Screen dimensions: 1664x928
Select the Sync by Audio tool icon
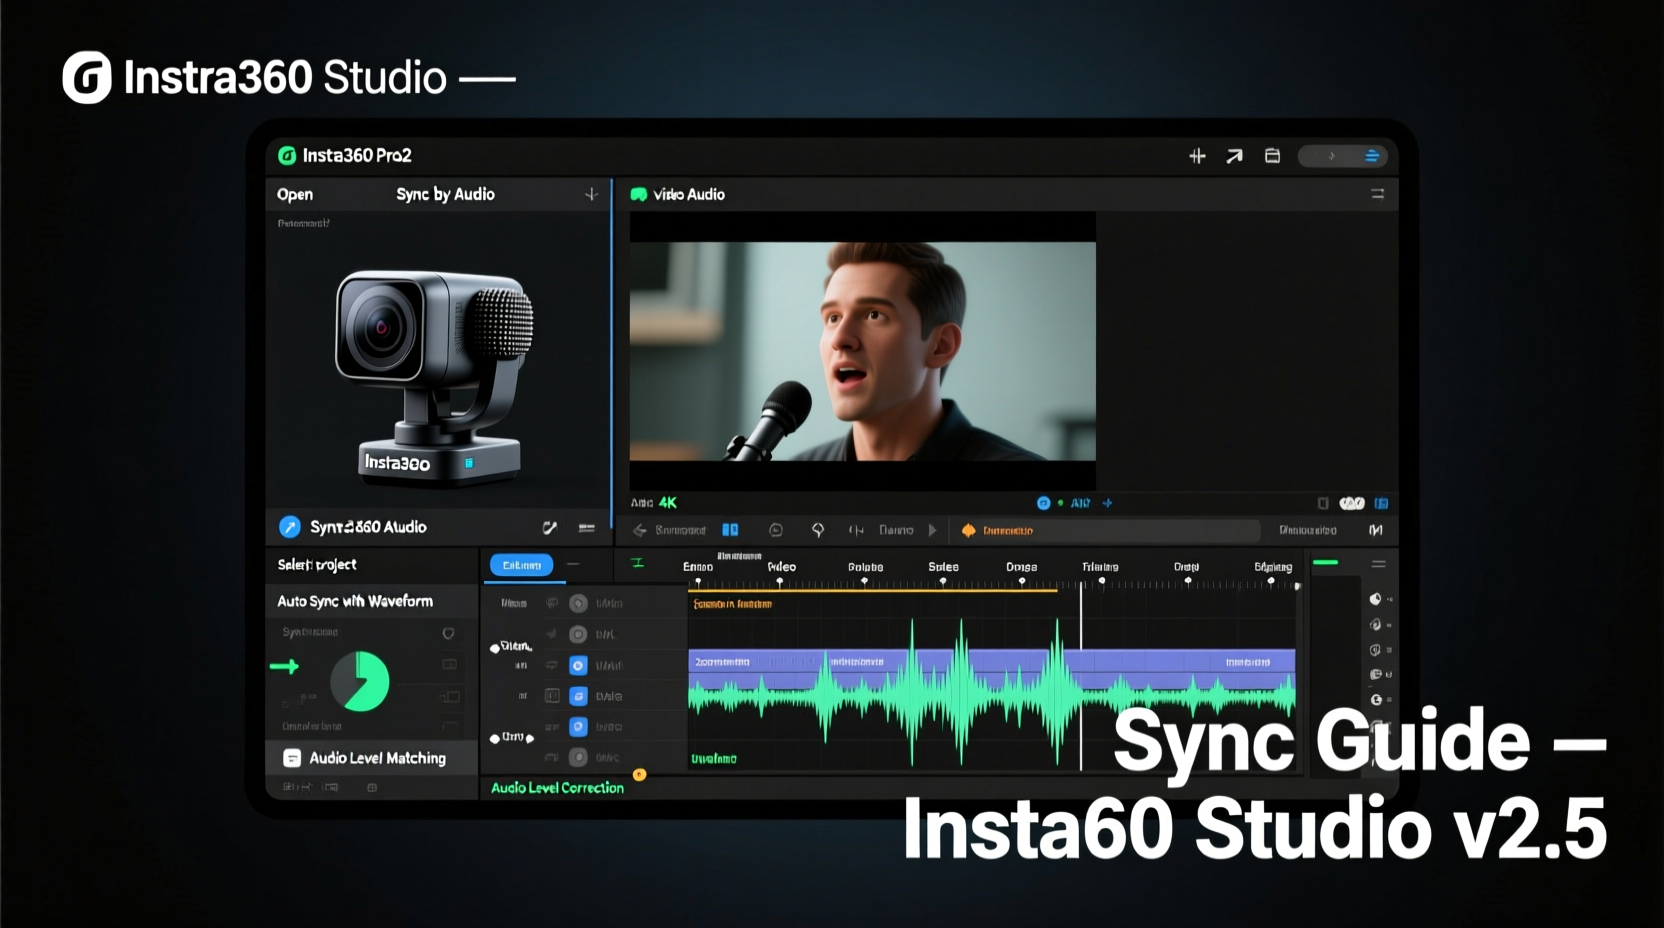(x=291, y=527)
